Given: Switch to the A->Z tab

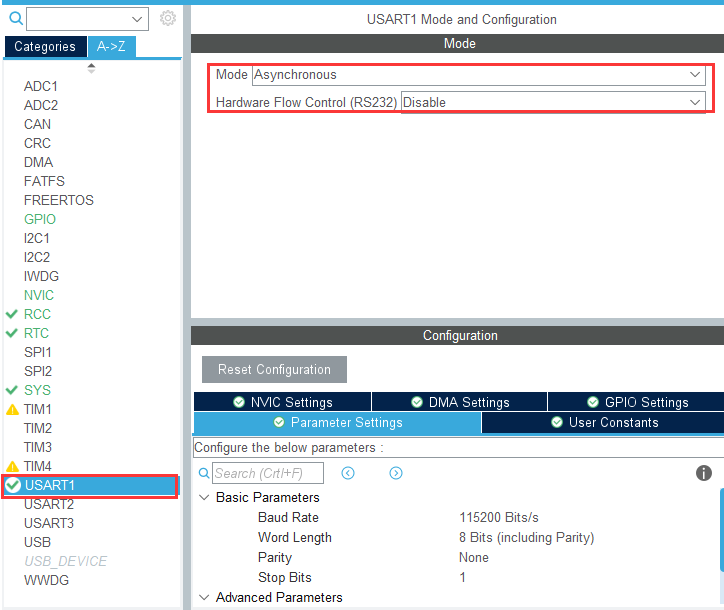Looking at the screenshot, I should [111, 47].
